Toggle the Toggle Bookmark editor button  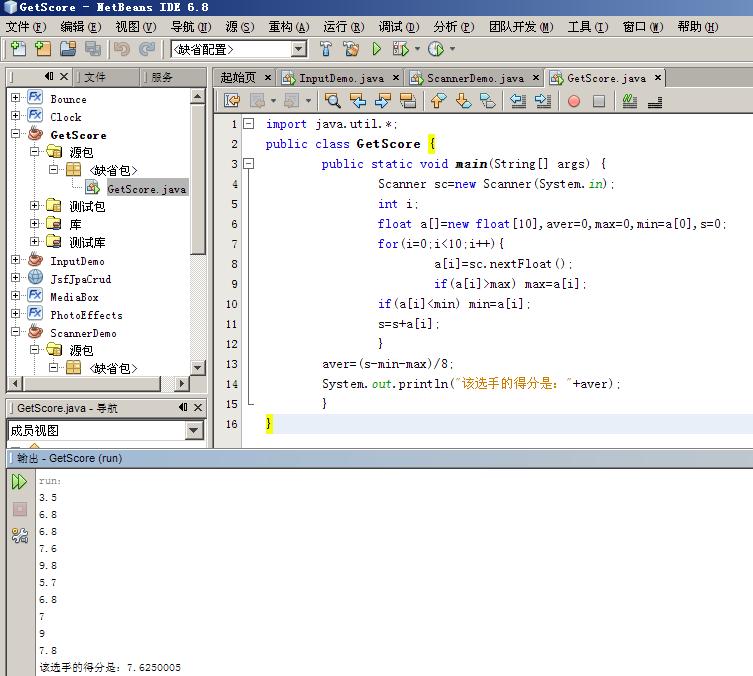(x=487, y=100)
